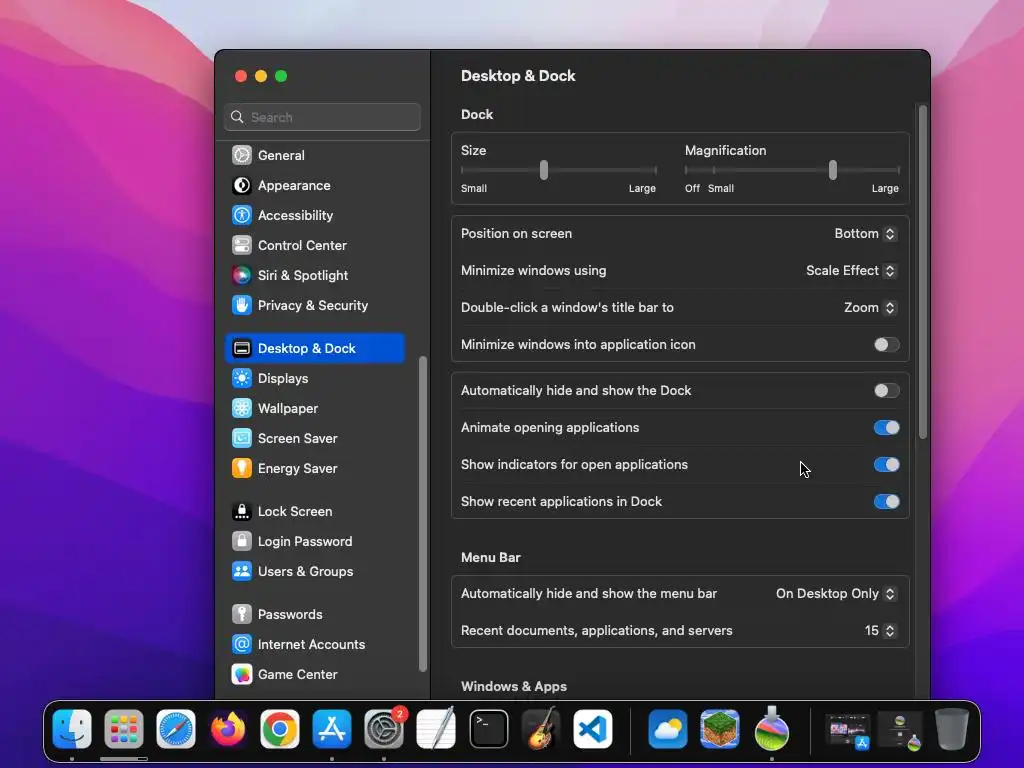The width and height of the screenshot is (1024, 768).
Task: Adjust the Magnification slider
Action: pyautogui.click(x=833, y=170)
